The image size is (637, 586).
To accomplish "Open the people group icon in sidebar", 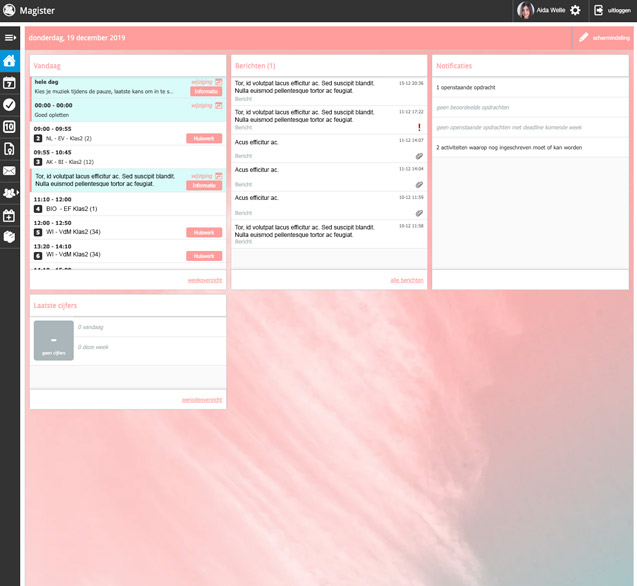I will pyautogui.click(x=9, y=193).
